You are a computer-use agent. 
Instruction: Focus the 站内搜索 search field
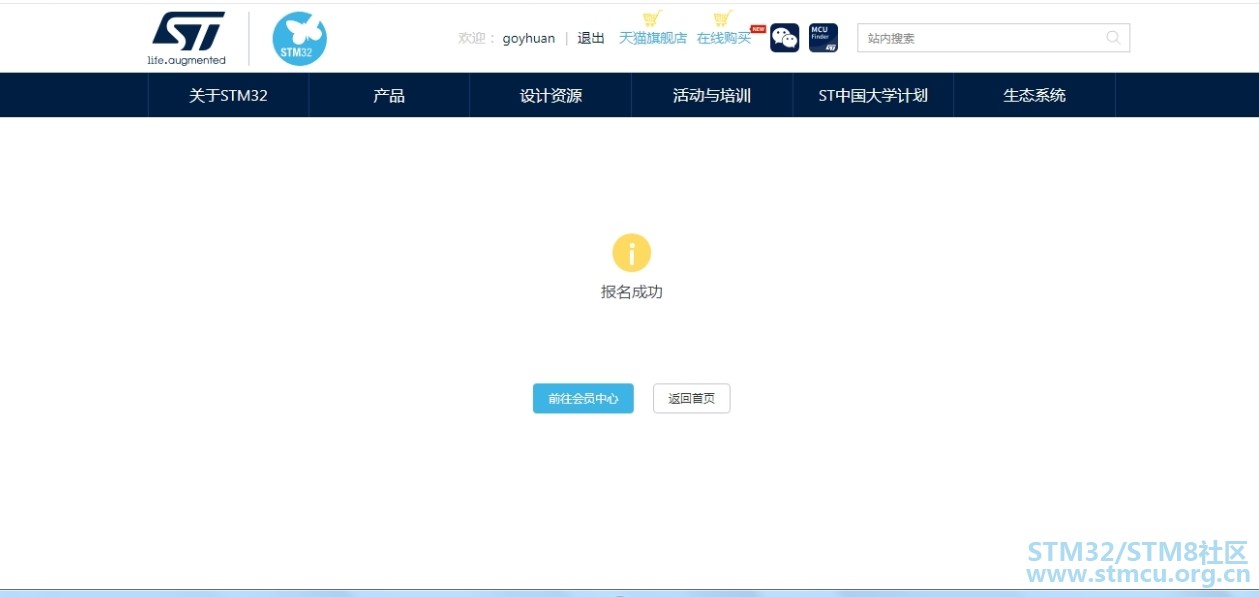(993, 38)
